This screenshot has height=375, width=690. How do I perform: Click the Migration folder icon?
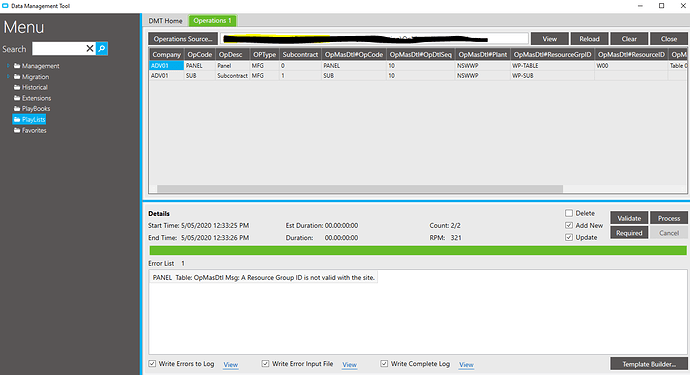coord(17,77)
